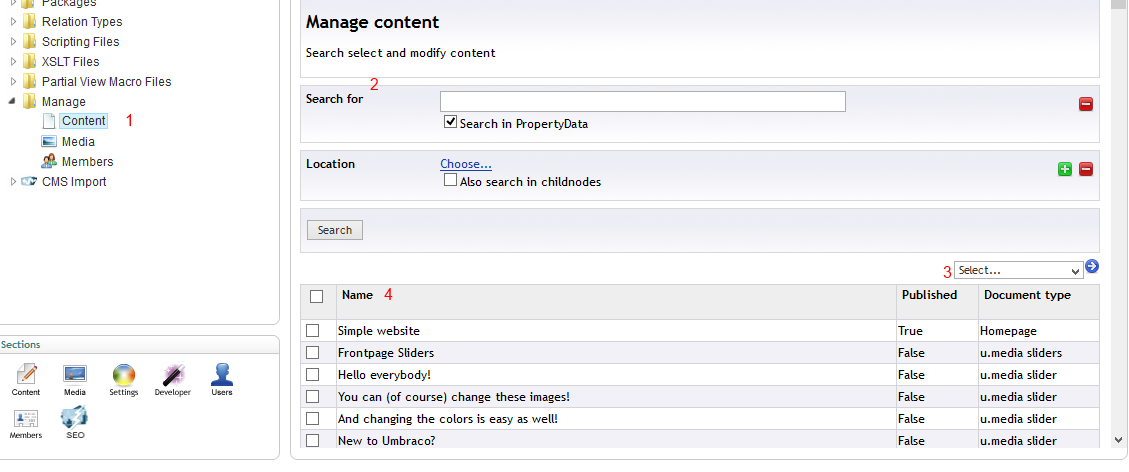Click the blue arrow beside Select dropdown
The height and width of the screenshot is (472, 1129).
(1092, 267)
